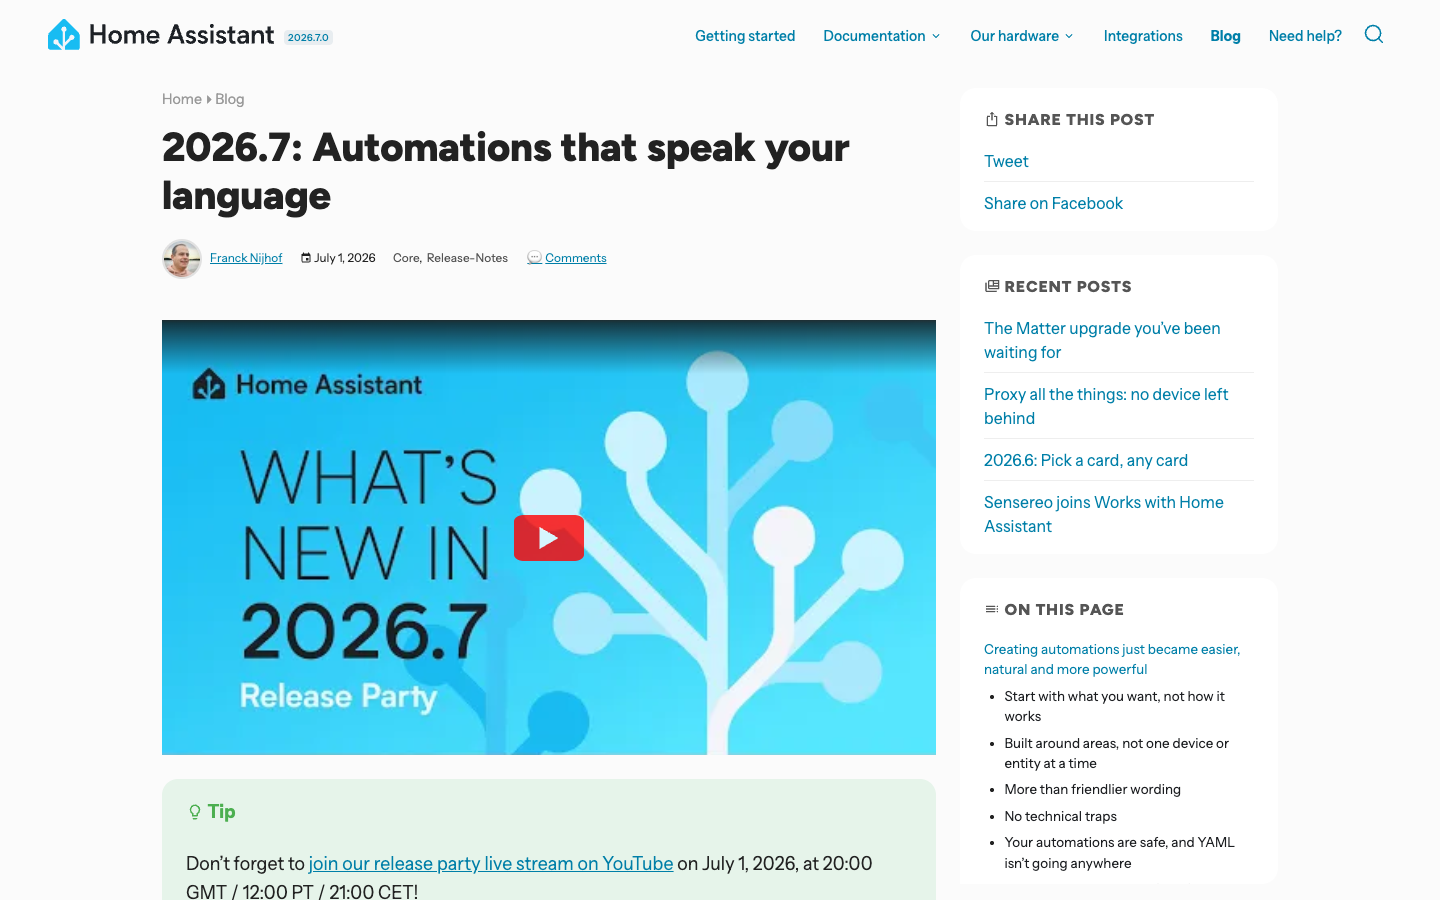Click the 2026.7.0 version badge
The height and width of the screenshot is (900, 1440).
tap(308, 37)
